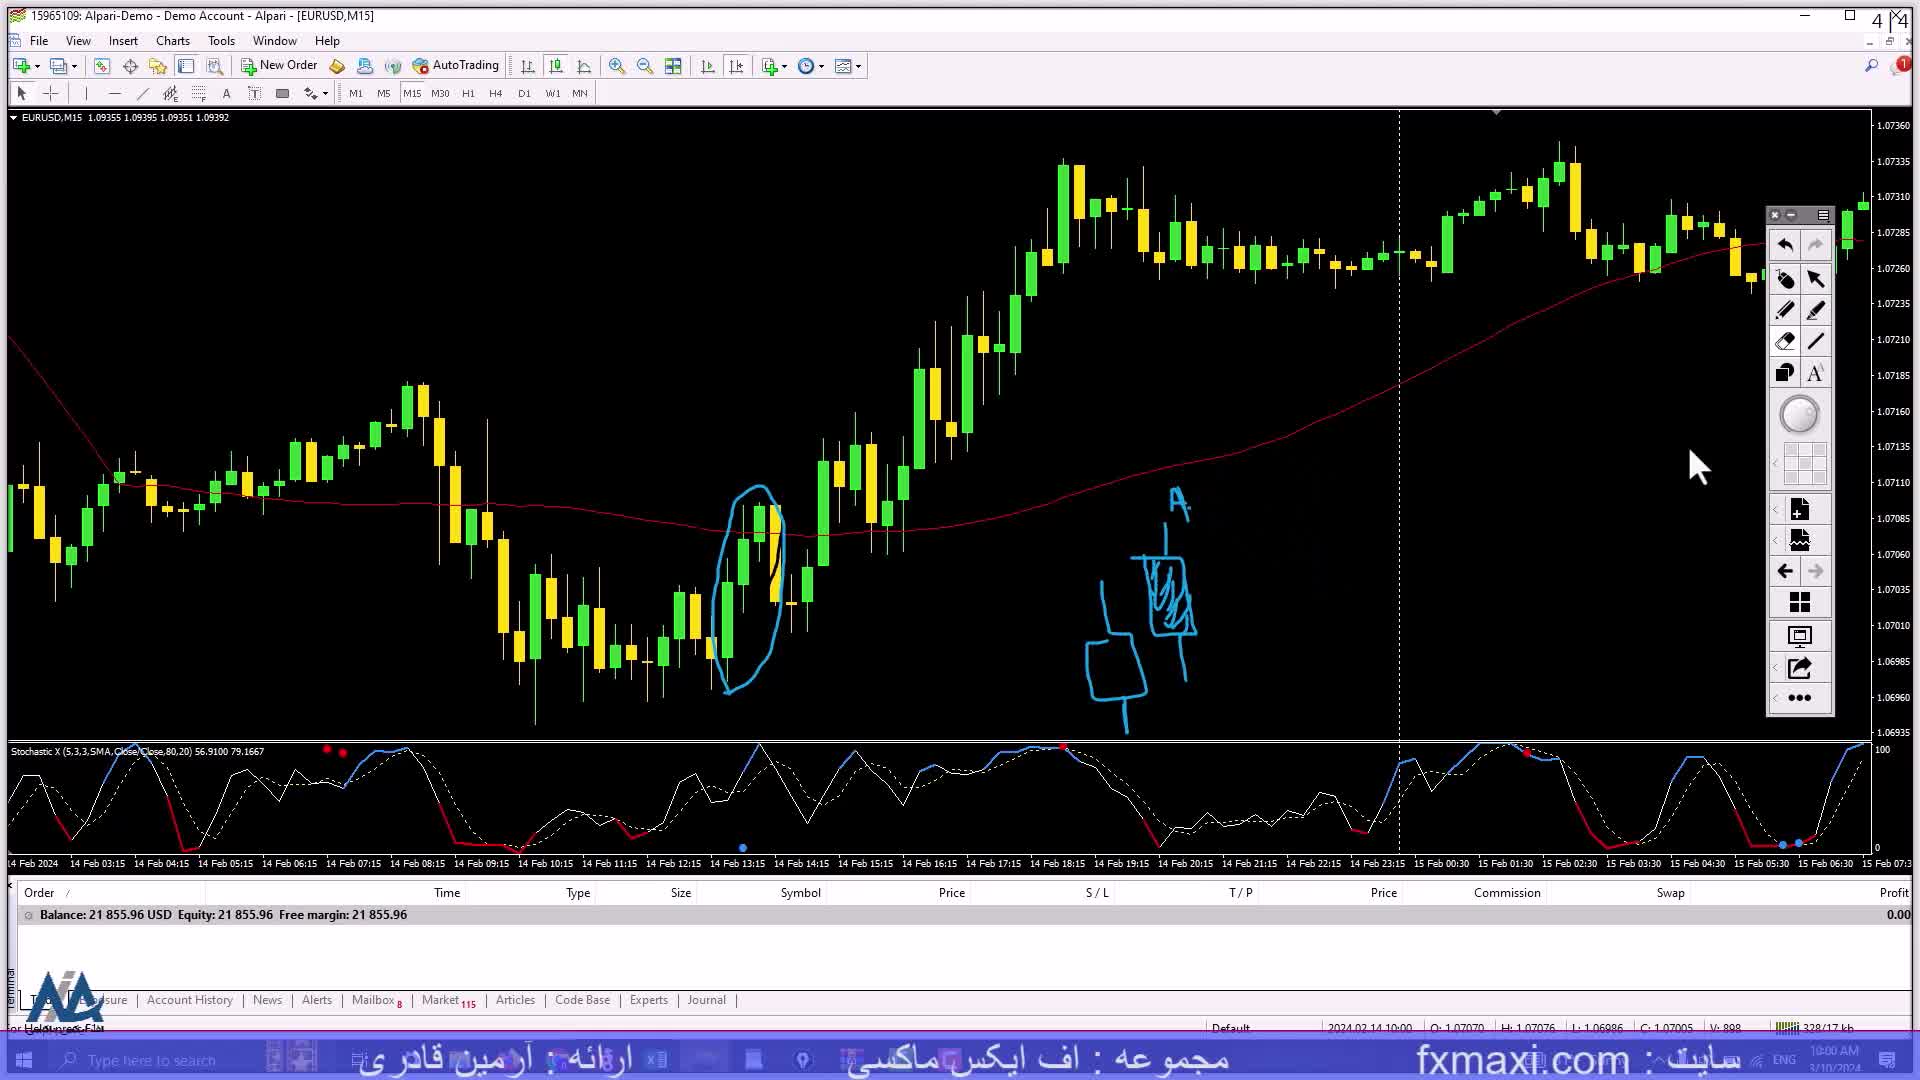Switch to Account History tab
Viewport: 1920px width, 1080px height.
click(x=189, y=1000)
